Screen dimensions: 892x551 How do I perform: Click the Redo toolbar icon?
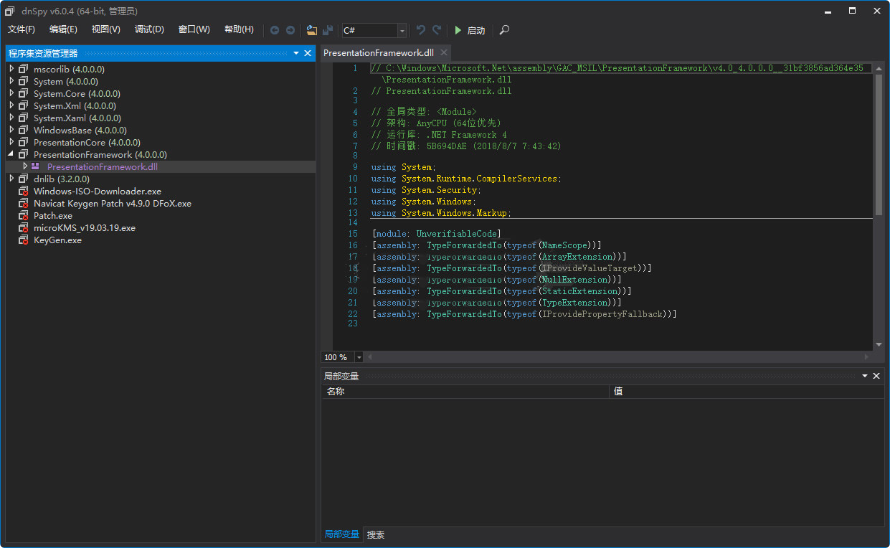pyautogui.click(x=437, y=30)
